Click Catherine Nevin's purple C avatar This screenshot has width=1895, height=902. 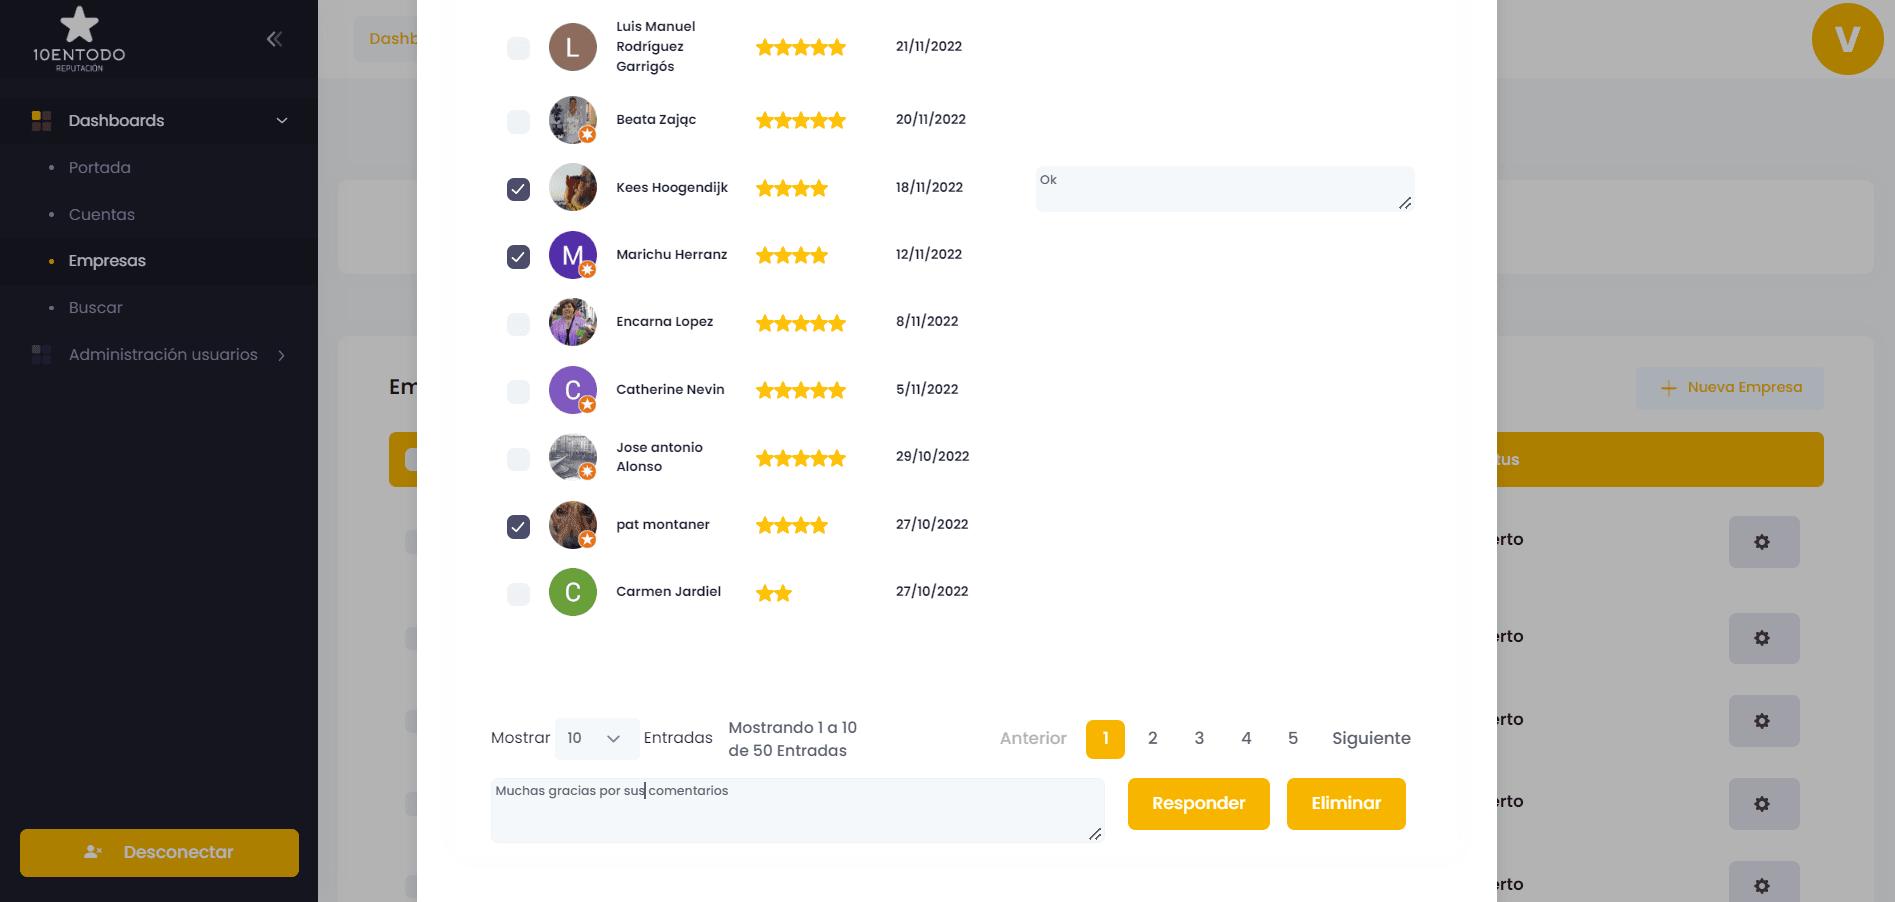click(x=572, y=390)
